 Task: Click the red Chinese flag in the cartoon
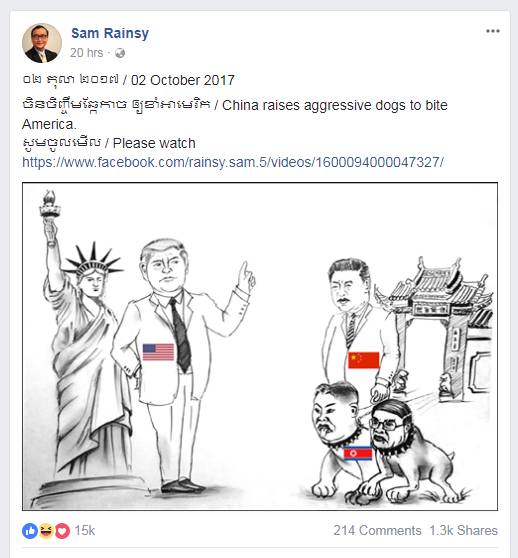click(364, 360)
